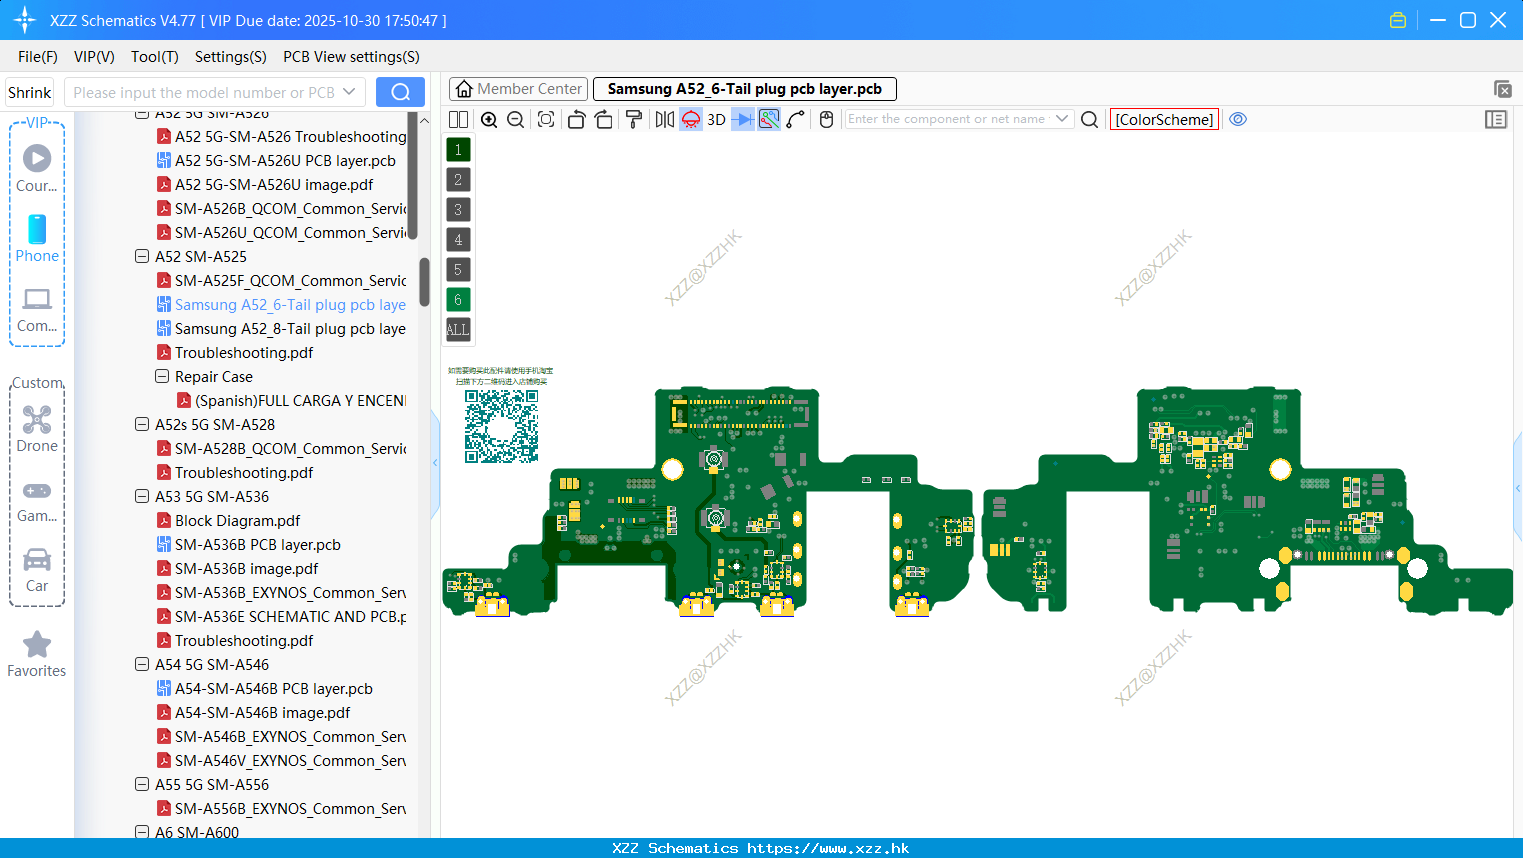Screen dimensions: 1523x858
Task: Click the window tabs icon at top right
Action: pyautogui.click(x=1502, y=89)
